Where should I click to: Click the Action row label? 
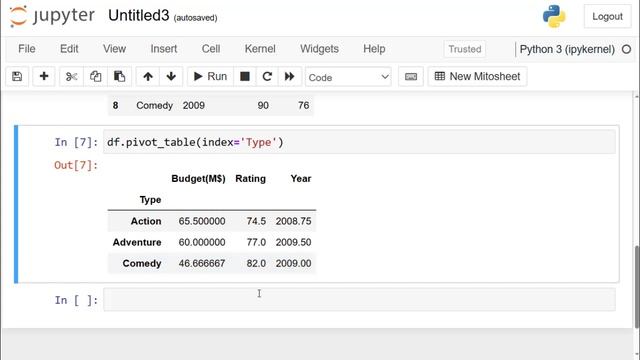click(146, 221)
